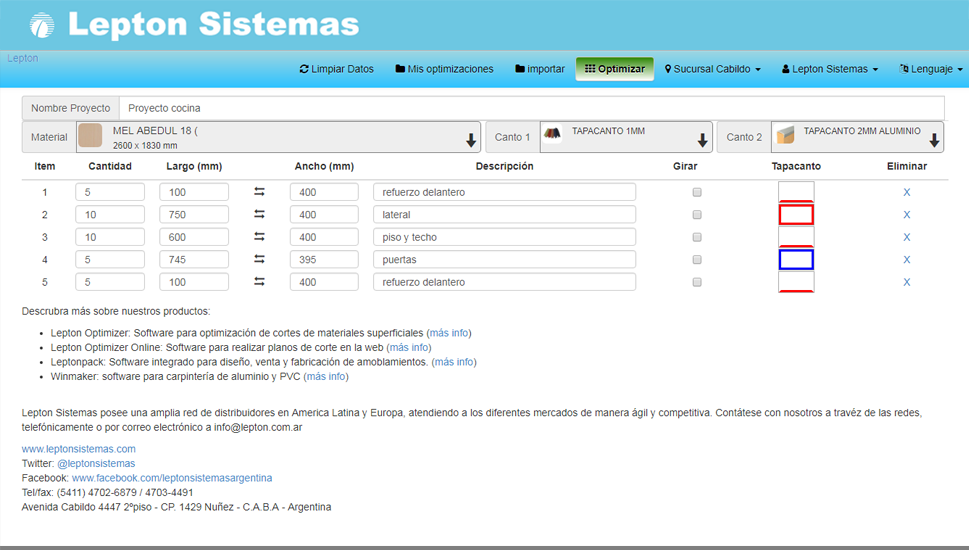Image resolution: width=969 pixels, height=550 pixels.
Task: Open Mis optimizaciones
Action: click(444, 69)
